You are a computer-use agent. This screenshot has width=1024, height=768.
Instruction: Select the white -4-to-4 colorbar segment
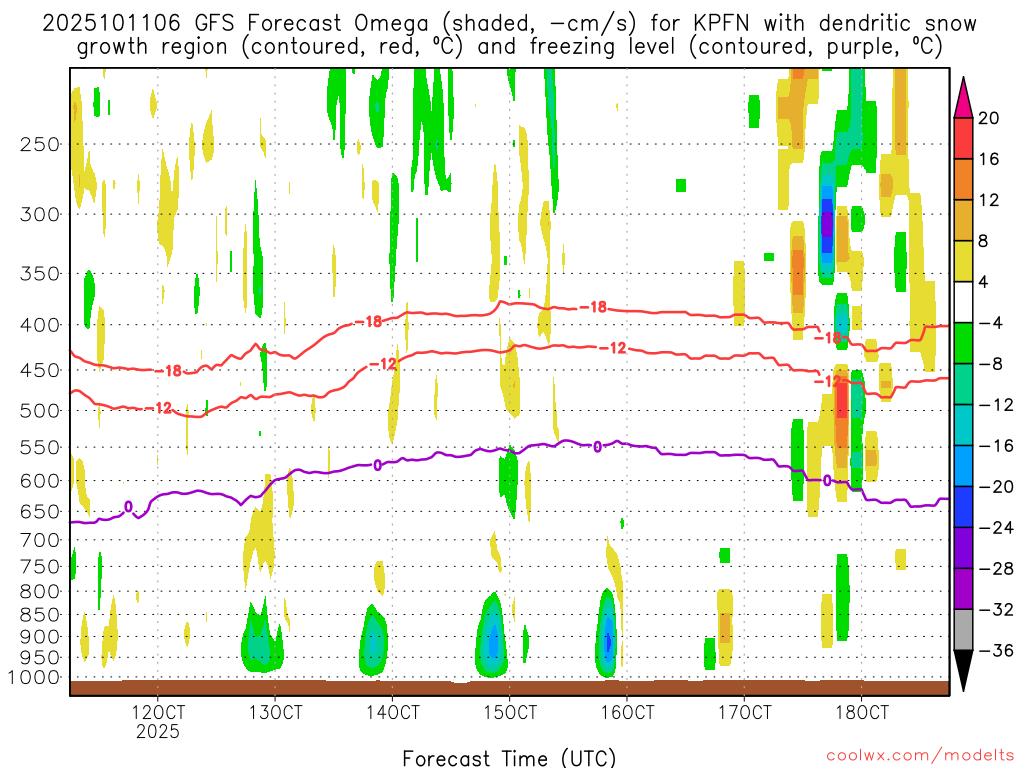(963, 302)
